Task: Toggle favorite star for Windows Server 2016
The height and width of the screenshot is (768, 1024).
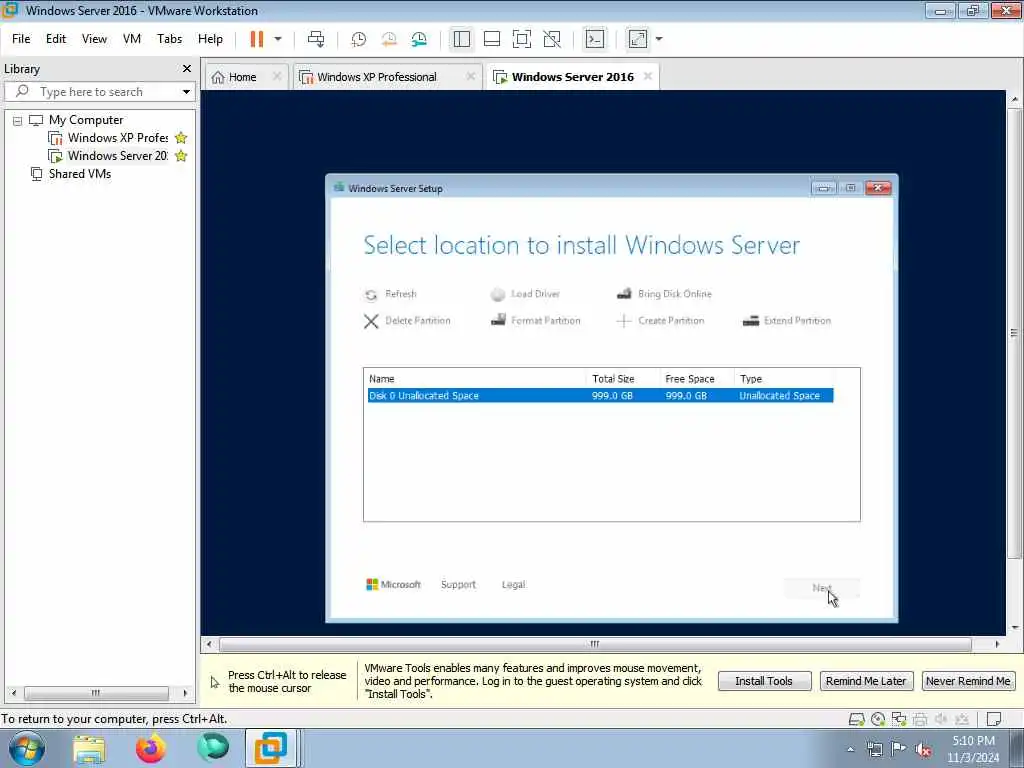Action: point(181,156)
